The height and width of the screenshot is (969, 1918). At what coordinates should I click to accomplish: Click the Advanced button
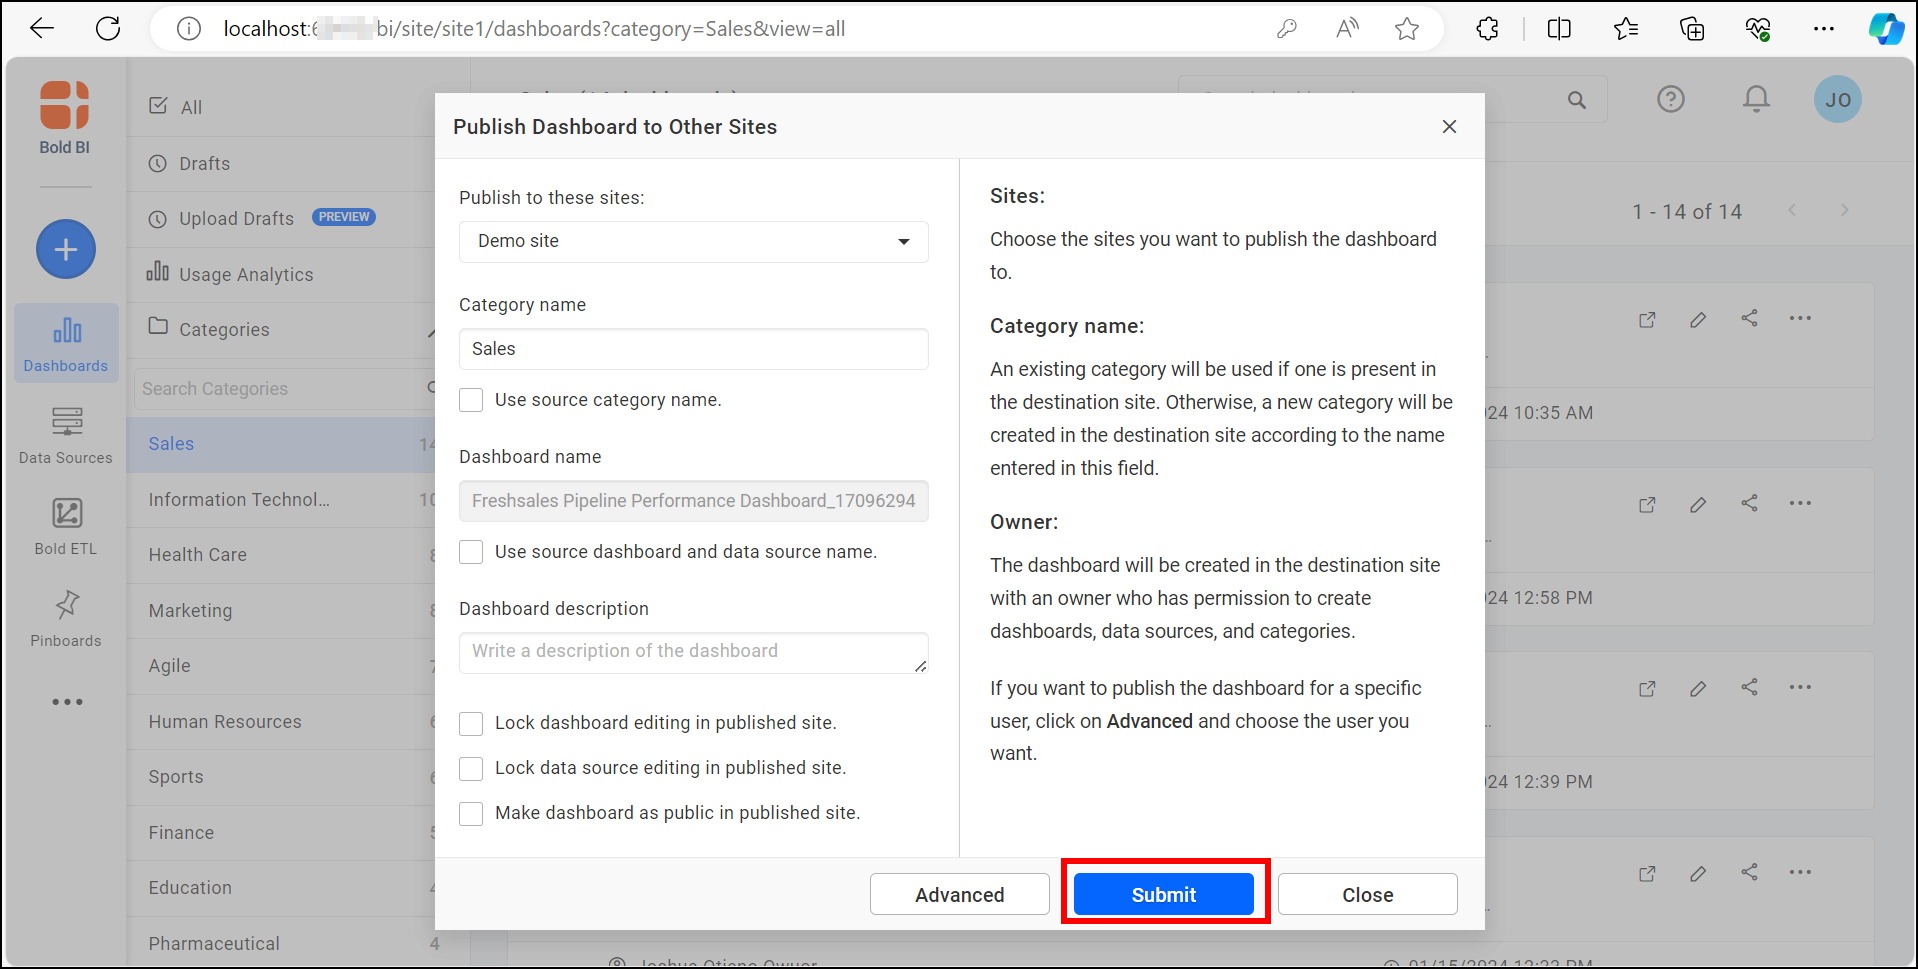(x=959, y=894)
